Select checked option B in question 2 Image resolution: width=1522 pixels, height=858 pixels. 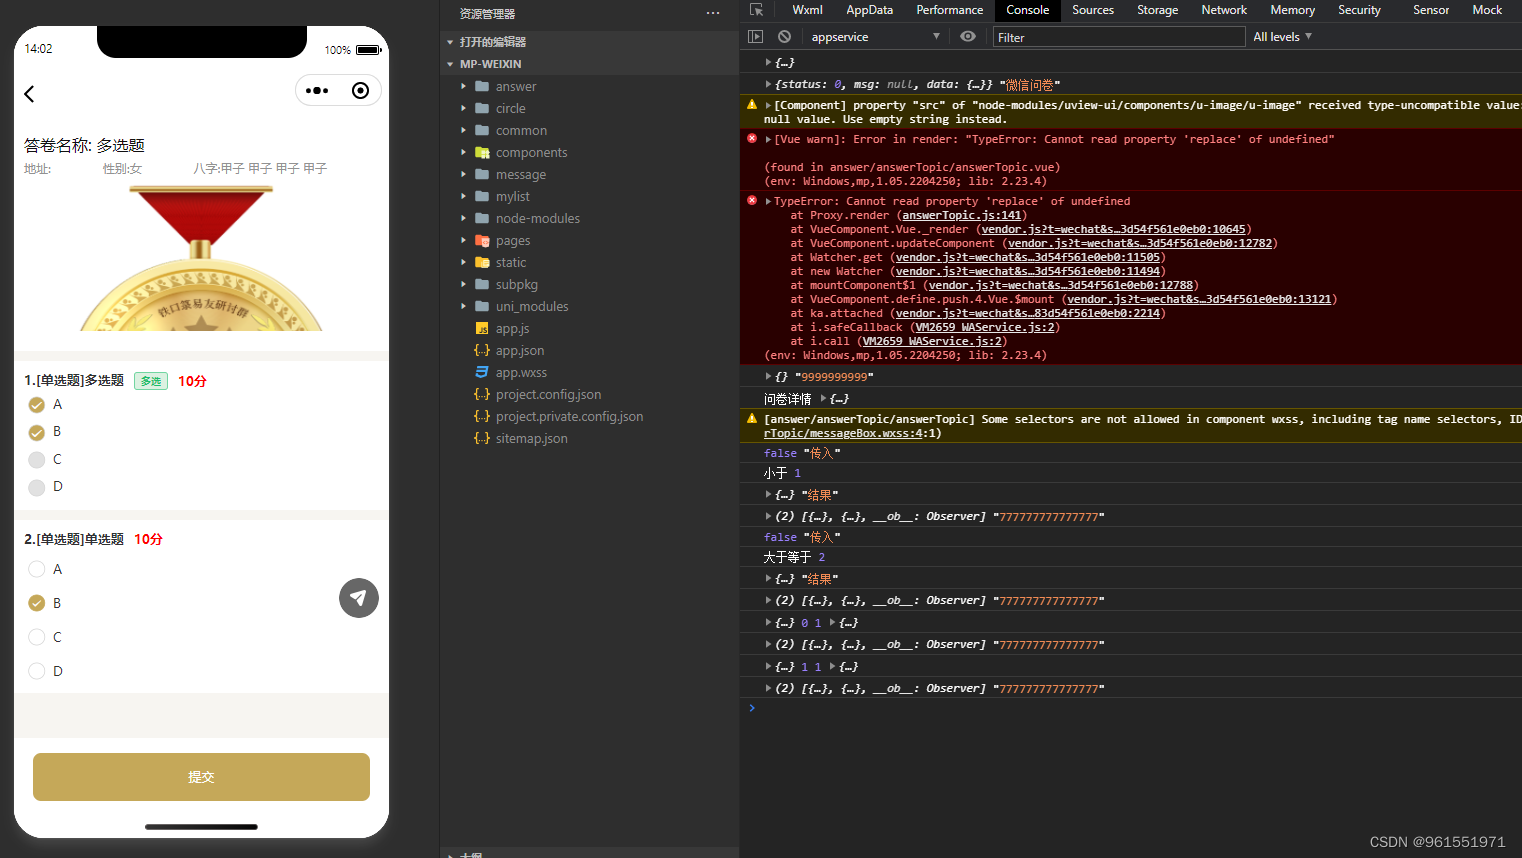(x=37, y=603)
